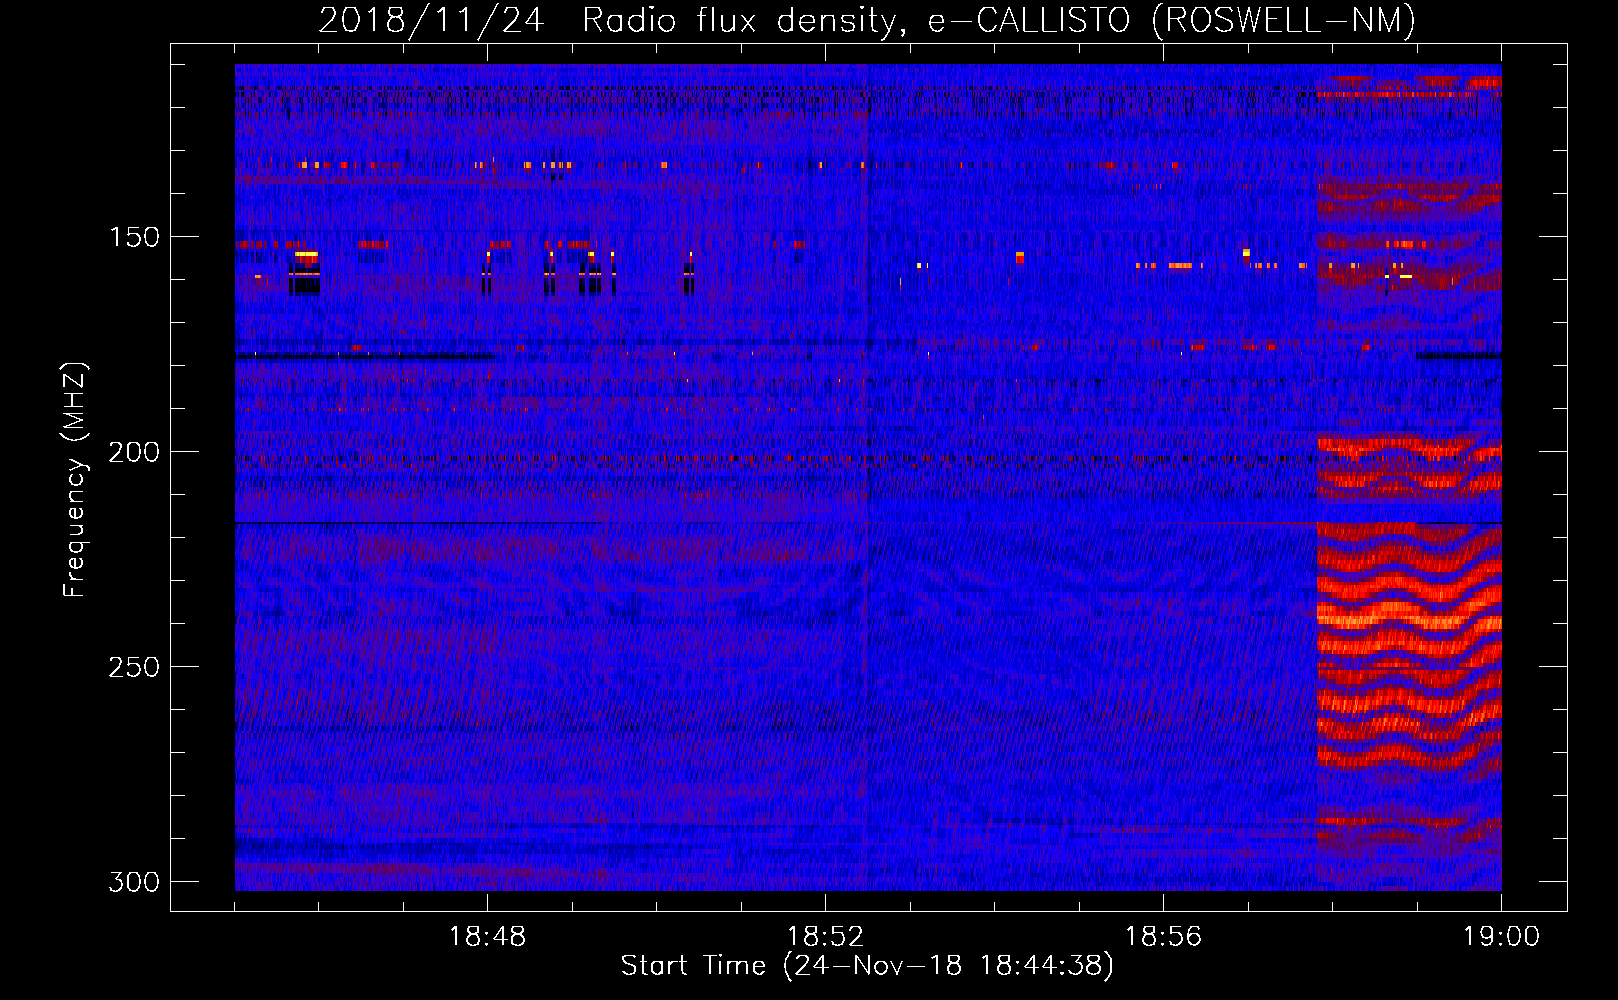
Task: Click the 'Frequency (MHZ)' axis label
Action: 75,480
